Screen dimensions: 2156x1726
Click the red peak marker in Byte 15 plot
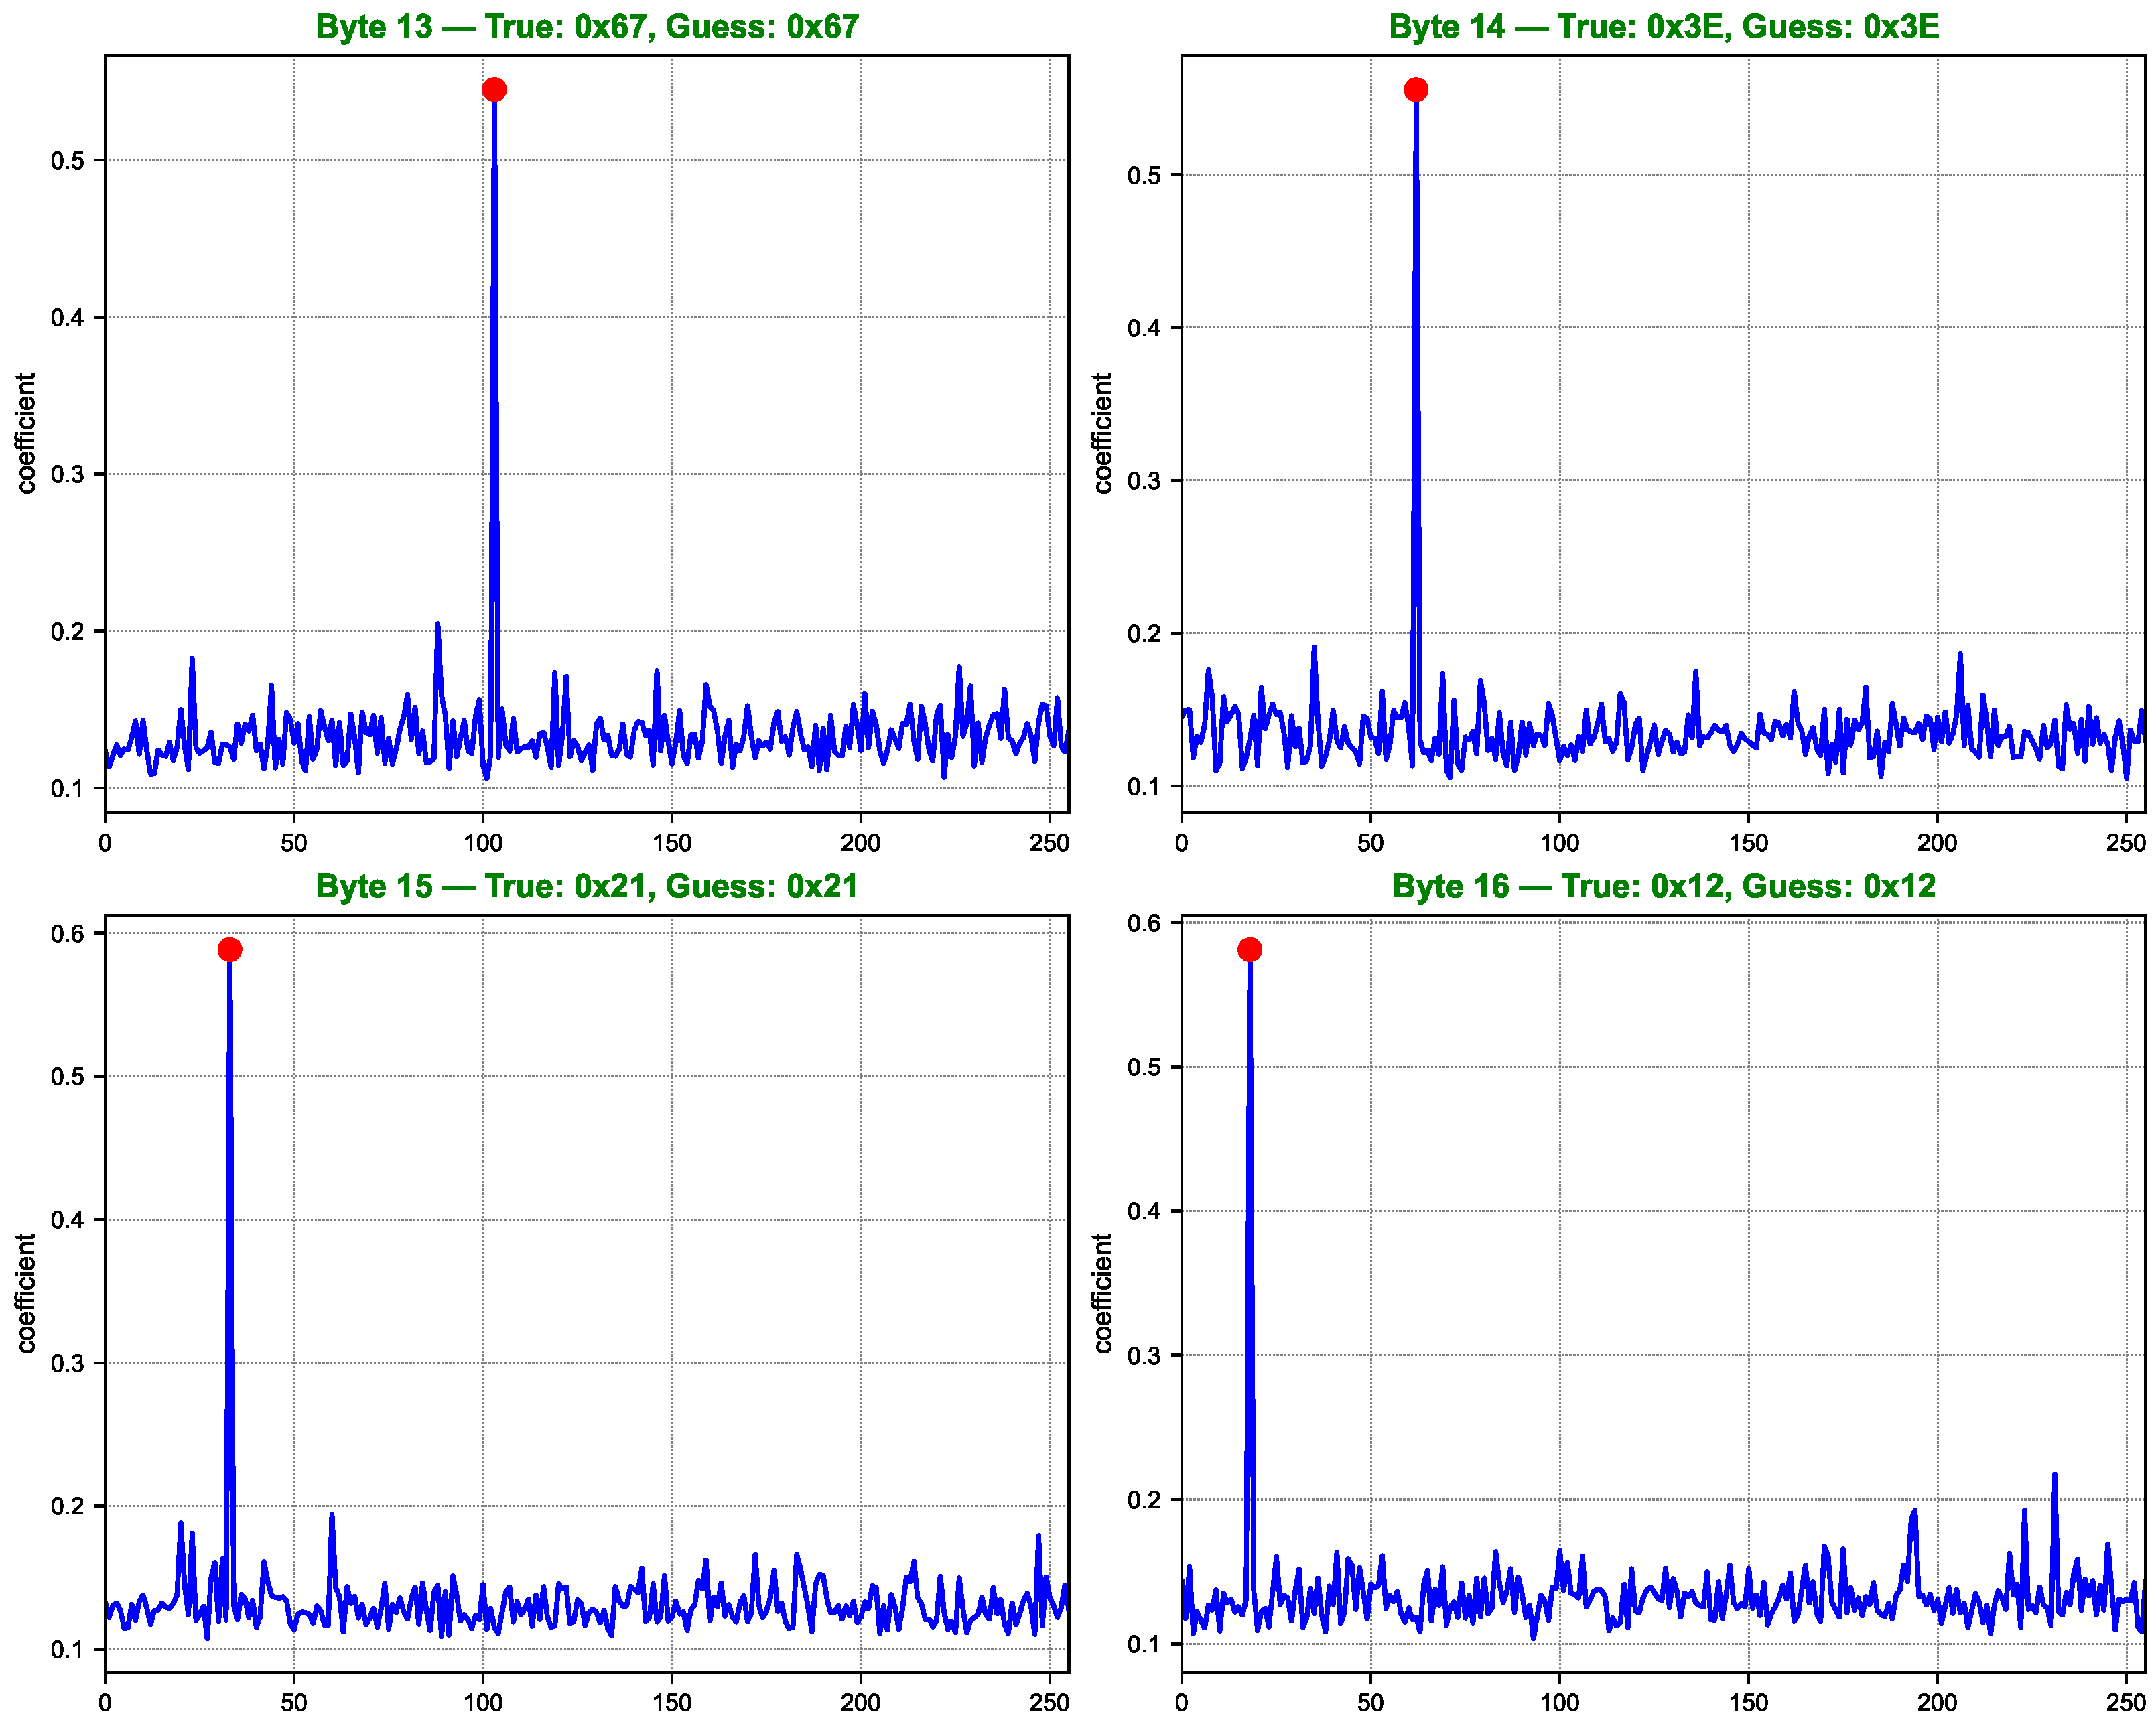[x=230, y=949]
